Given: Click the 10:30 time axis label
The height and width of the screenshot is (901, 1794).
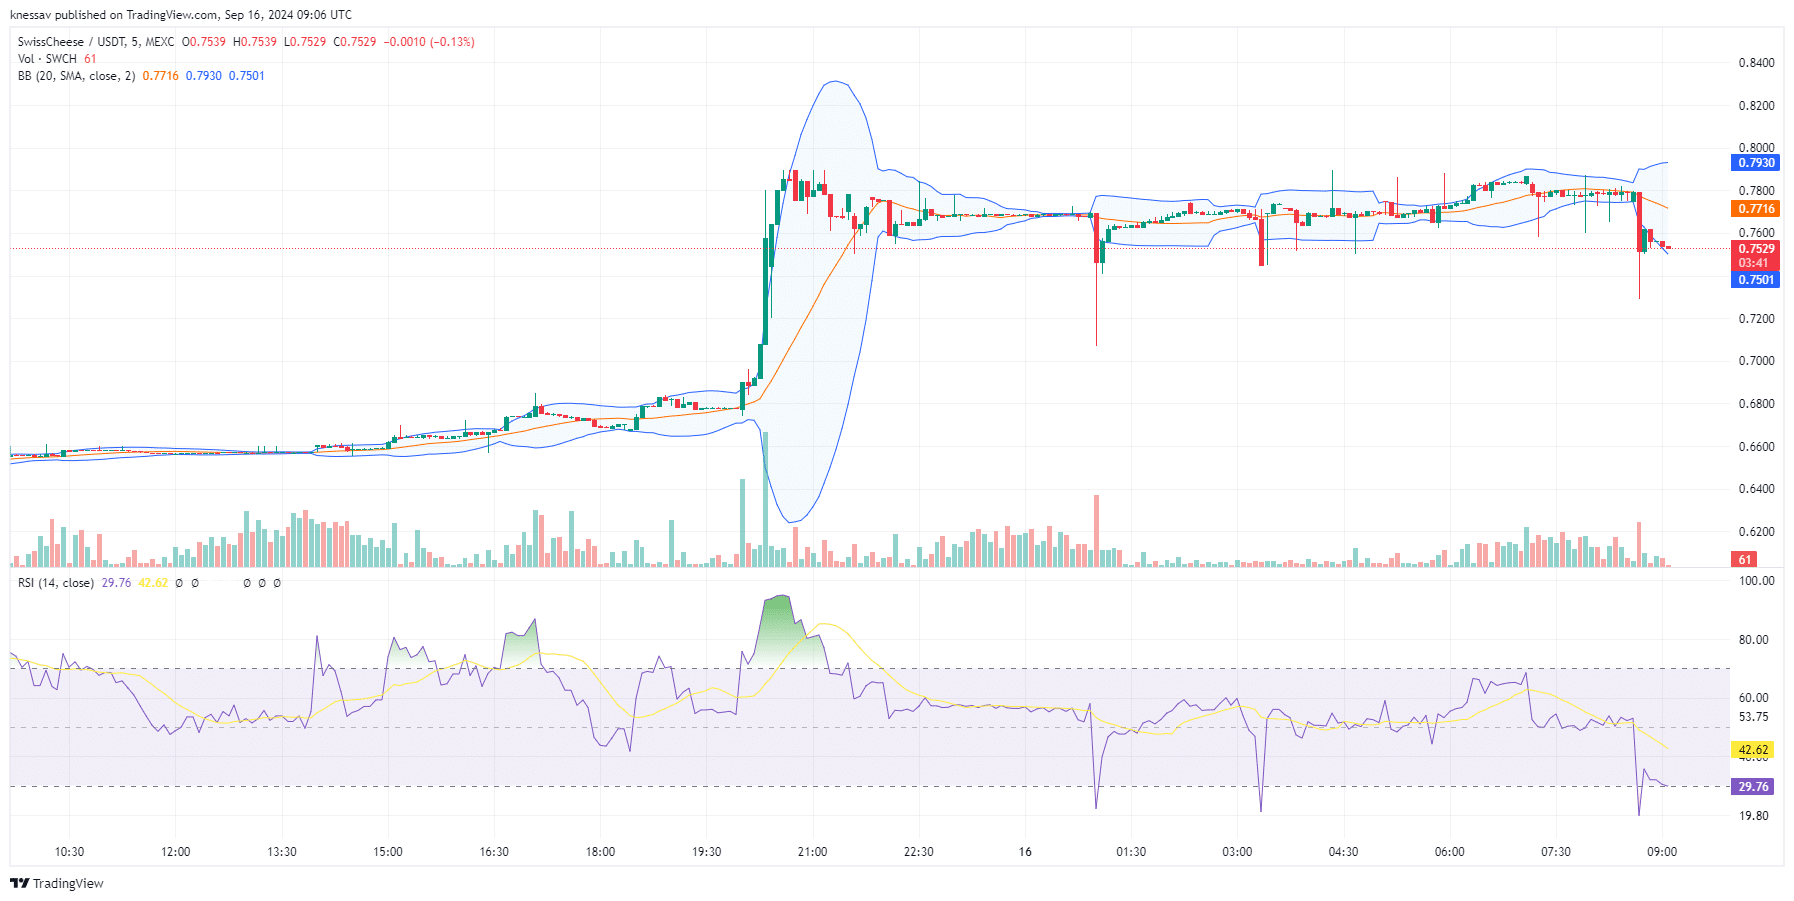Looking at the screenshot, I should pos(69,852).
